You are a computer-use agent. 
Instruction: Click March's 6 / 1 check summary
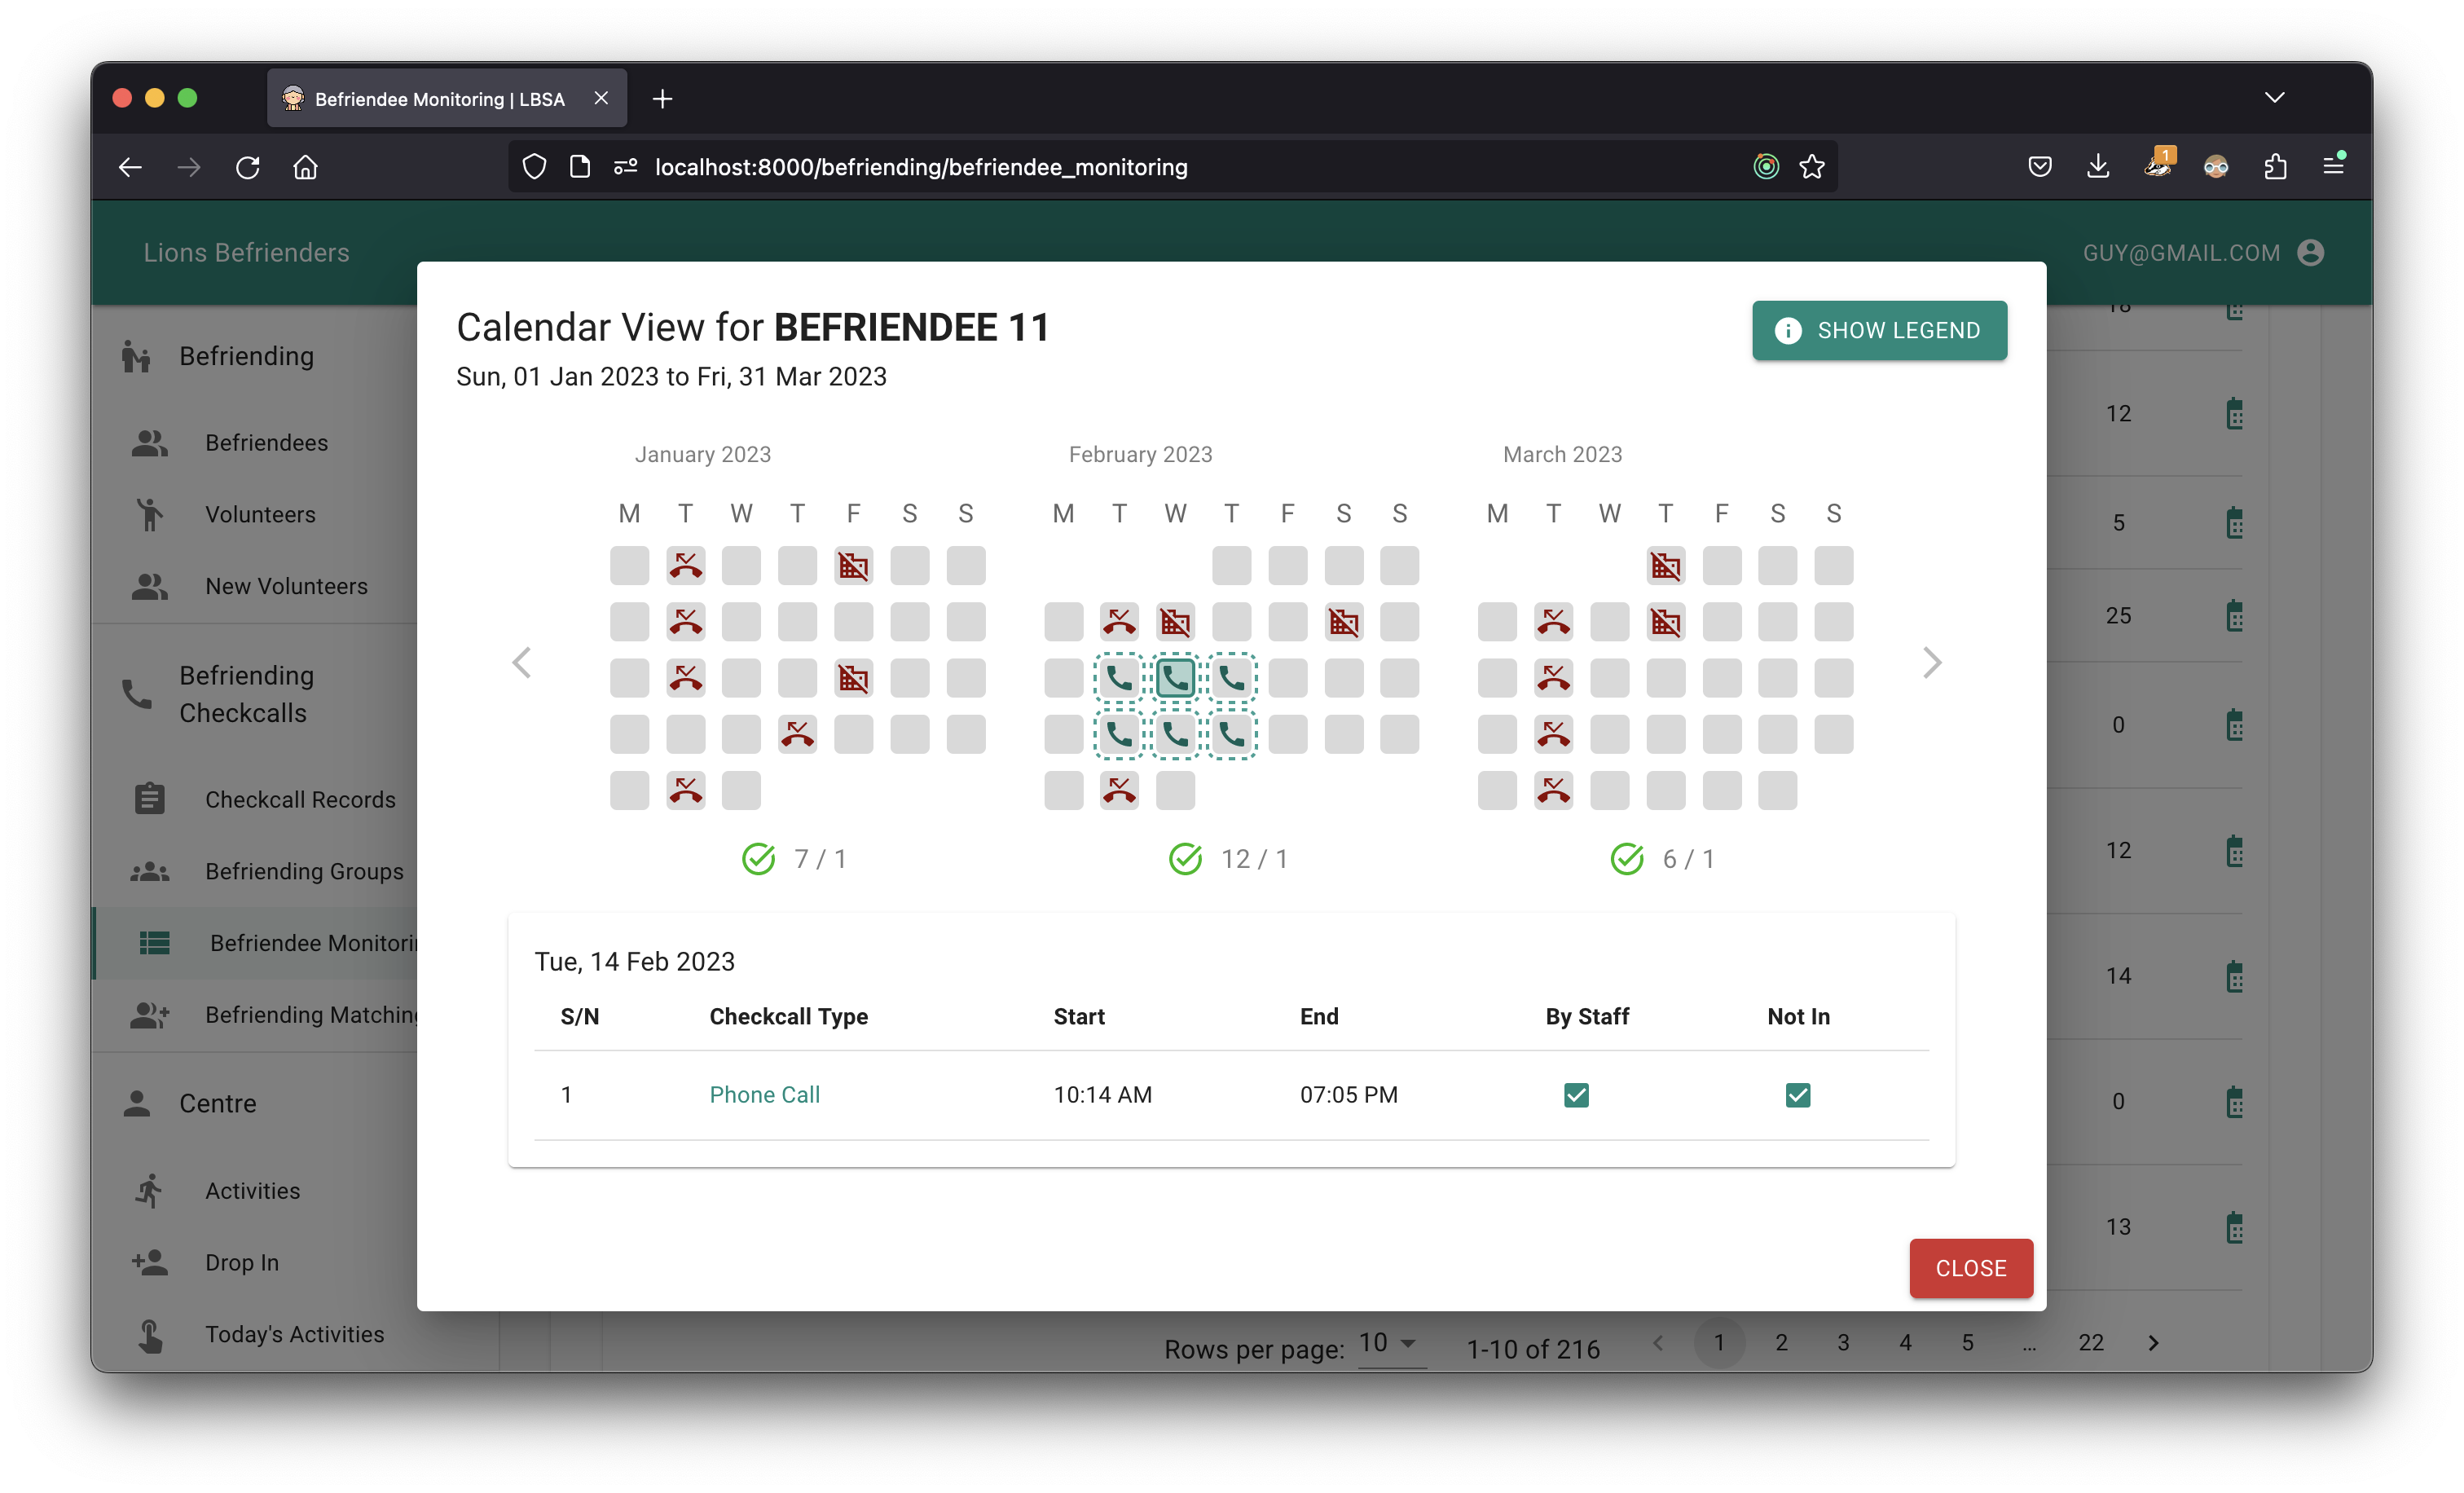coord(1662,858)
